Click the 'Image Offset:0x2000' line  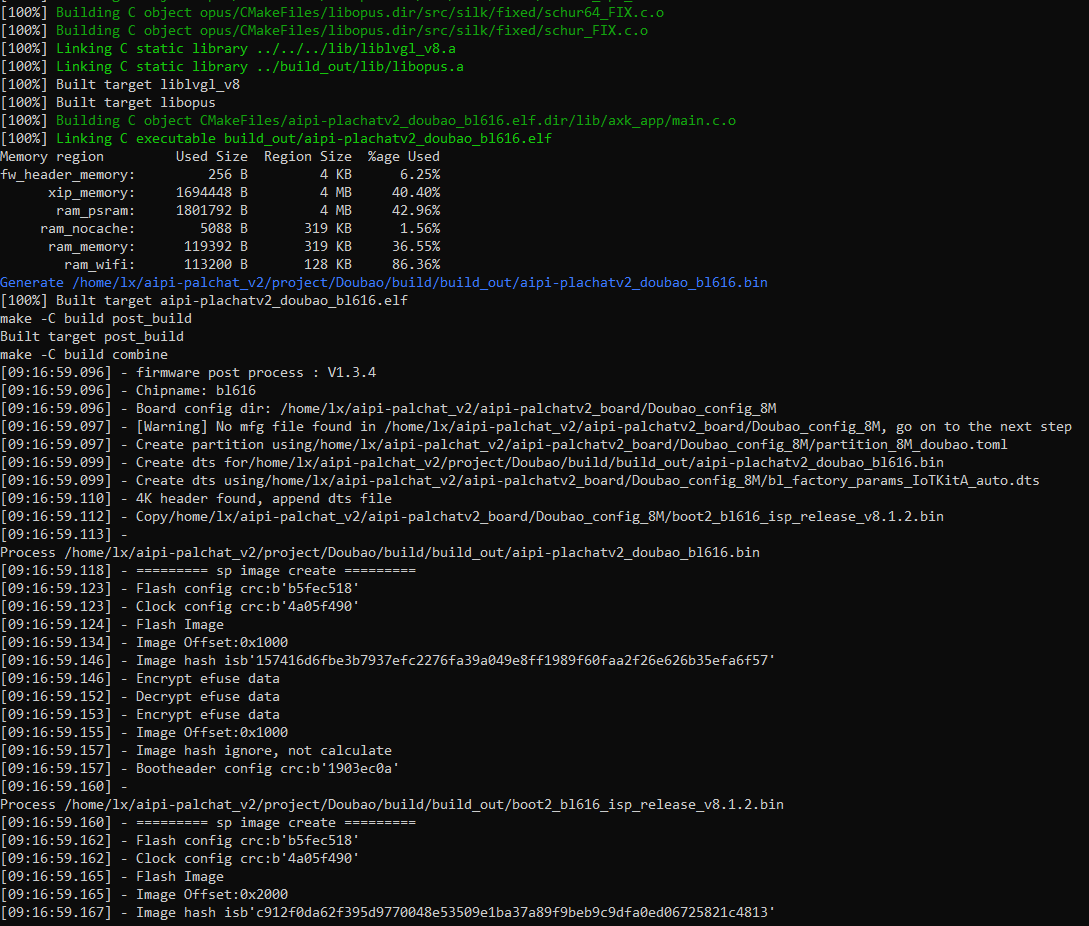pyautogui.click(x=144, y=895)
